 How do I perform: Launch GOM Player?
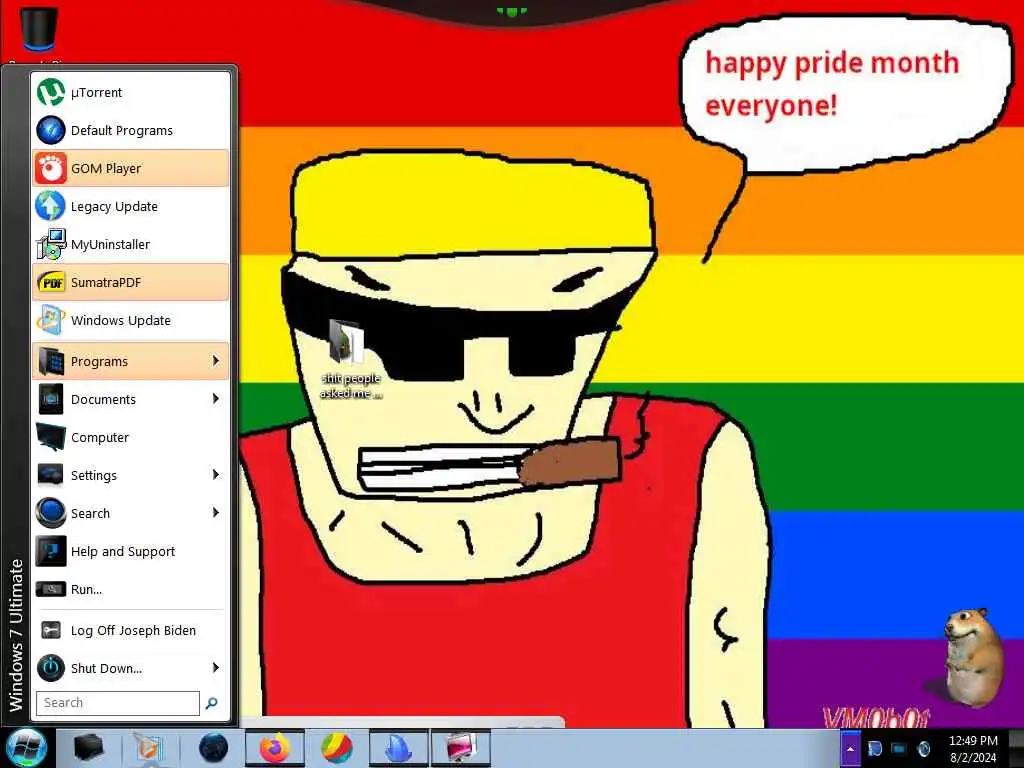pyautogui.click(x=131, y=168)
